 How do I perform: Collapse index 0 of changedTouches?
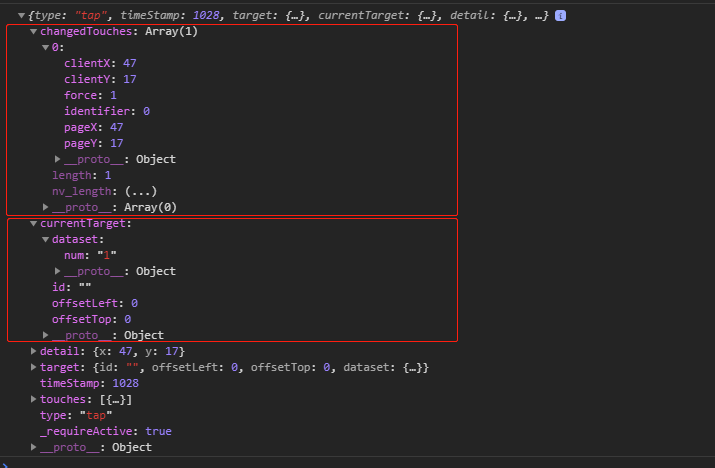[x=45, y=47]
